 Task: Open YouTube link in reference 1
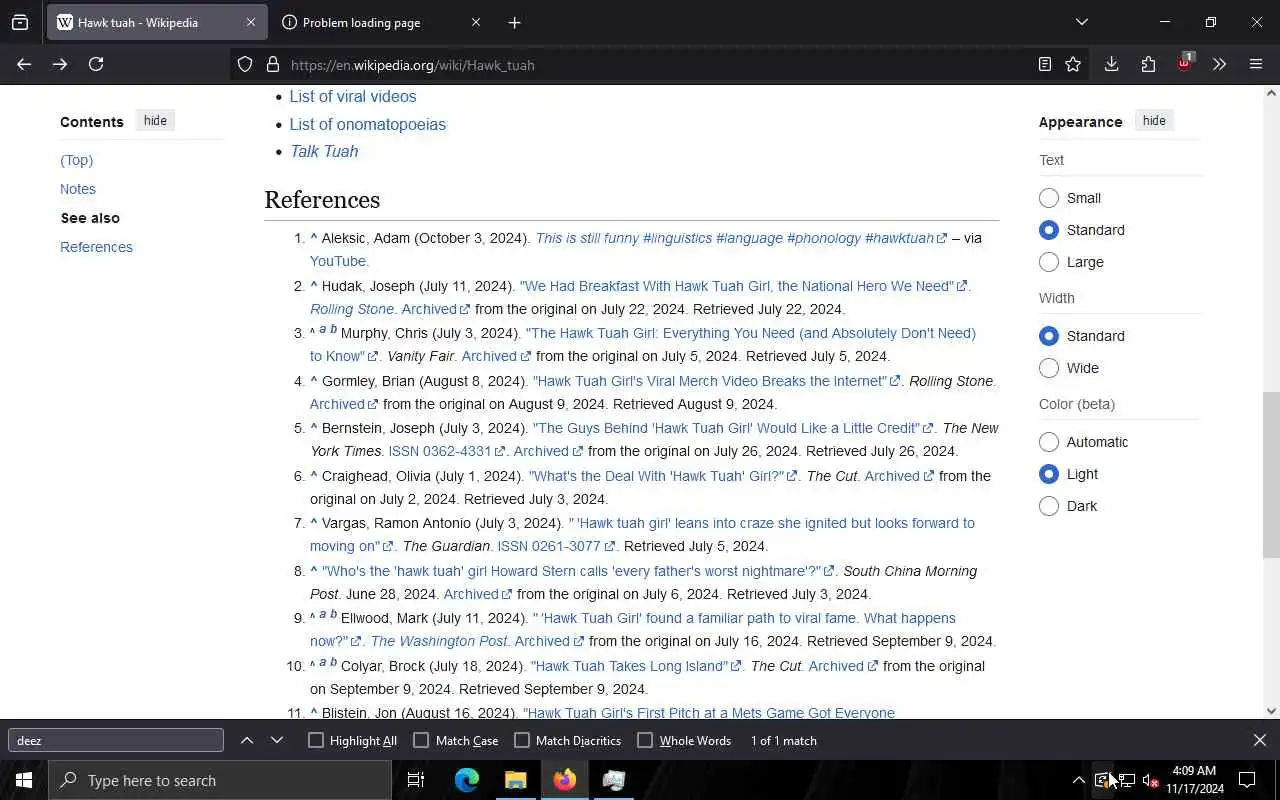click(339, 261)
